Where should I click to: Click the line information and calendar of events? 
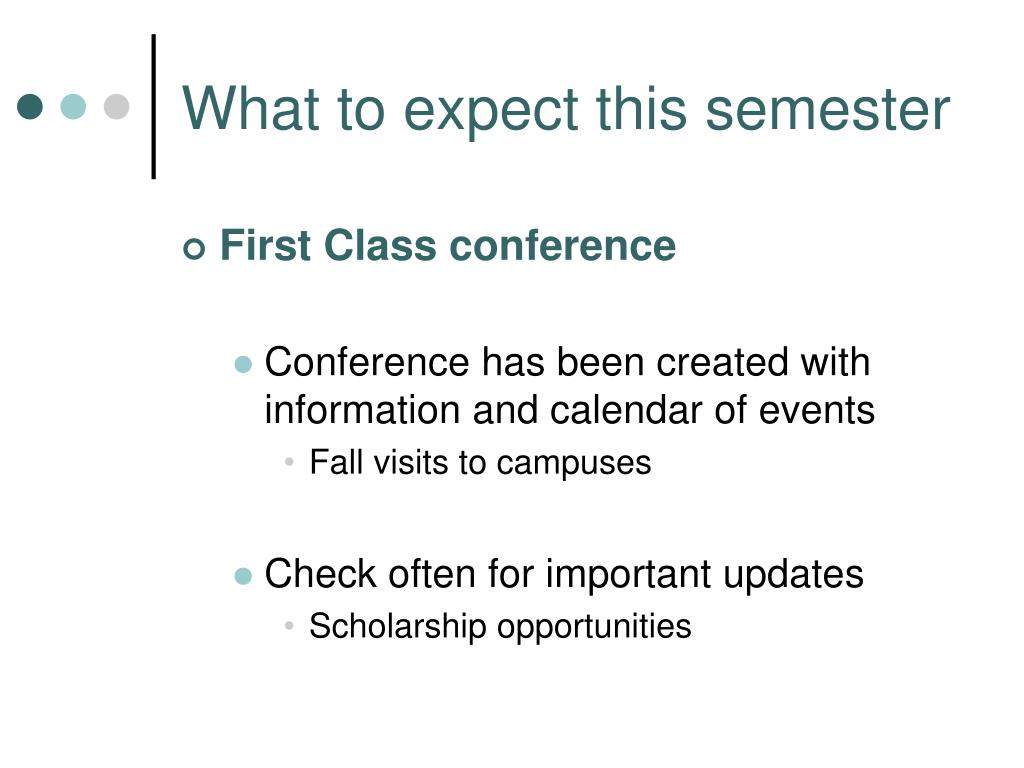(x=569, y=410)
